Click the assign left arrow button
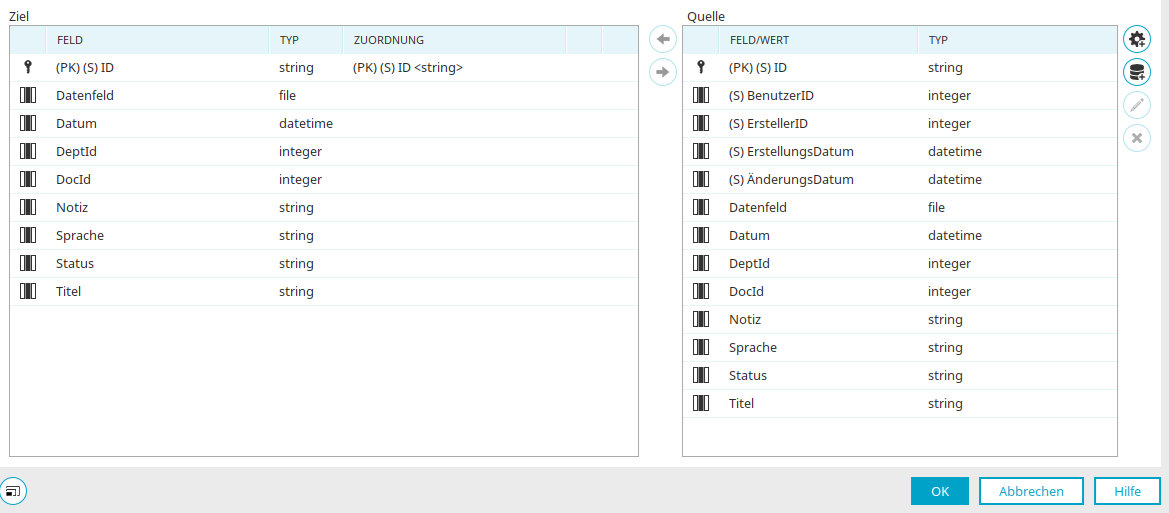Viewport: 1169px width, 513px height. [663, 39]
